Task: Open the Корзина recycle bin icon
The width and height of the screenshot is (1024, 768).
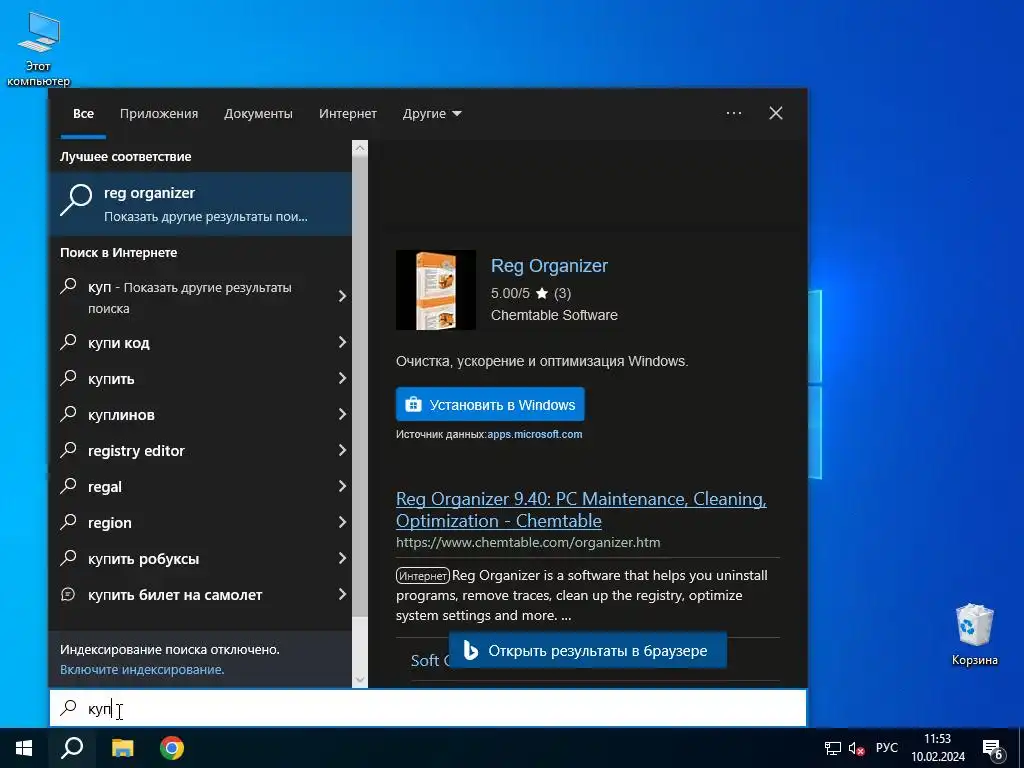Action: (974, 634)
